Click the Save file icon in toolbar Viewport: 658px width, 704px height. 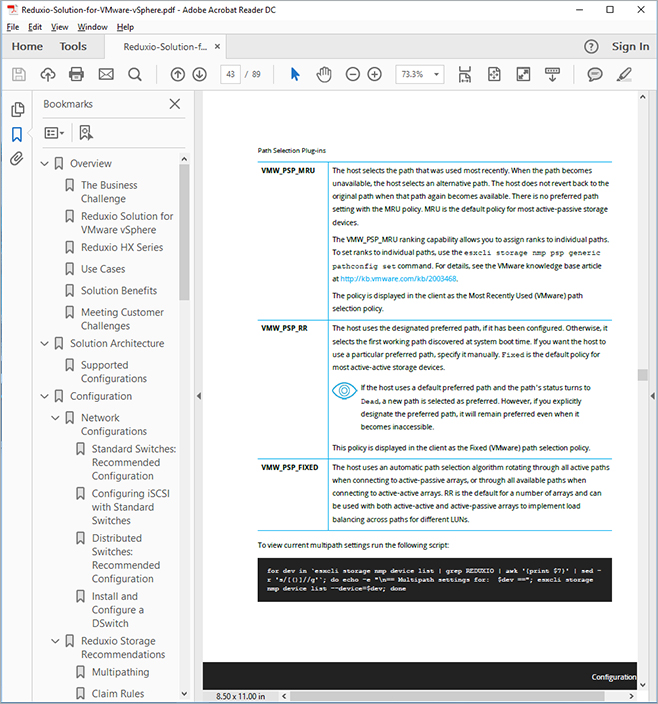tap(18, 74)
